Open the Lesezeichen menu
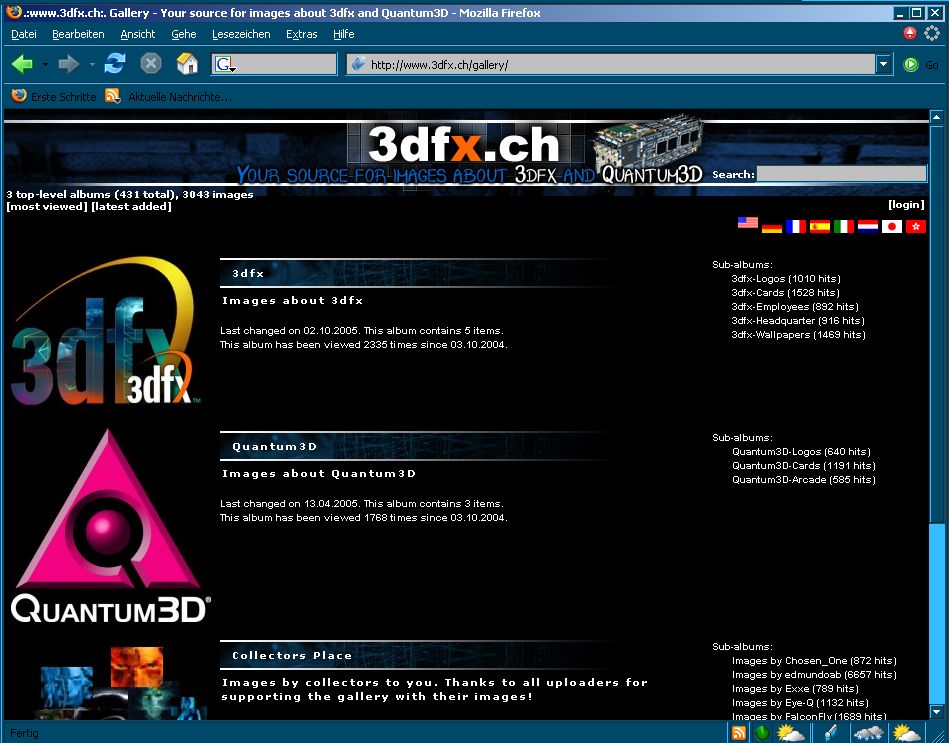 click(x=241, y=34)
